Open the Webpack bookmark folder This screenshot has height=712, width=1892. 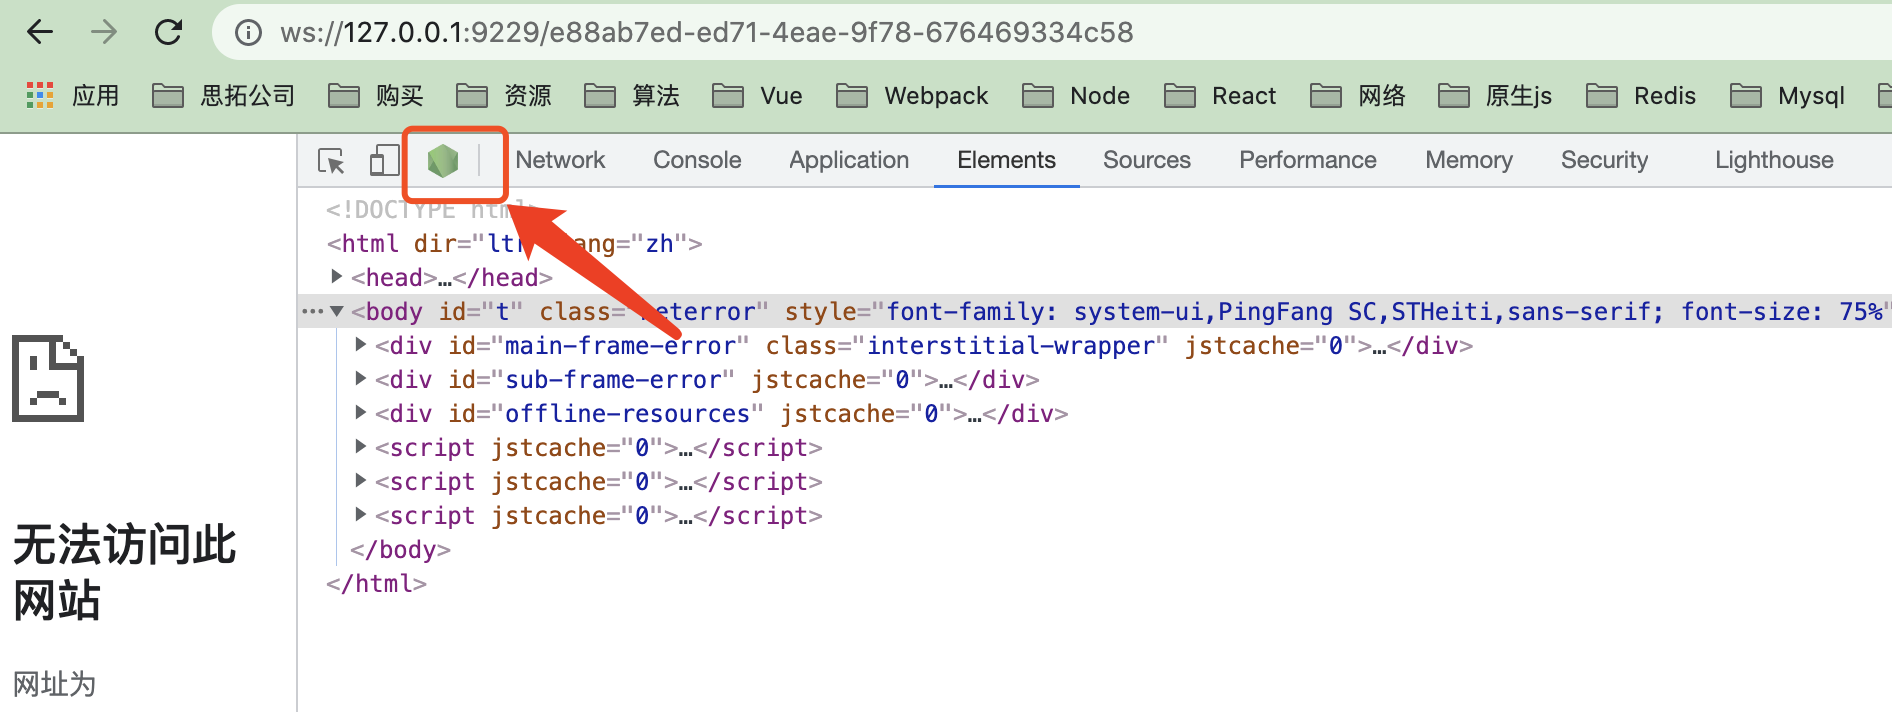[x=912, y=95]
